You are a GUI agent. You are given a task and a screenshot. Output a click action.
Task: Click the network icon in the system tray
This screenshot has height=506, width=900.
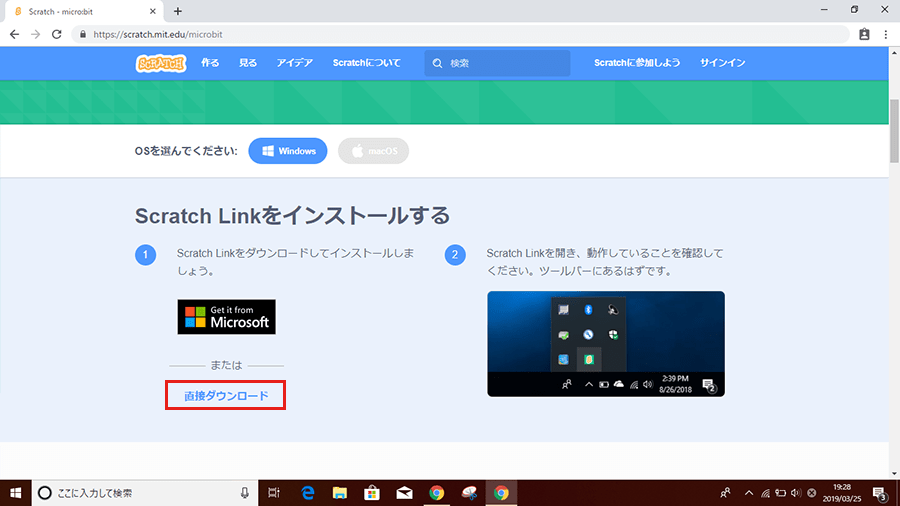click(765, 493)
